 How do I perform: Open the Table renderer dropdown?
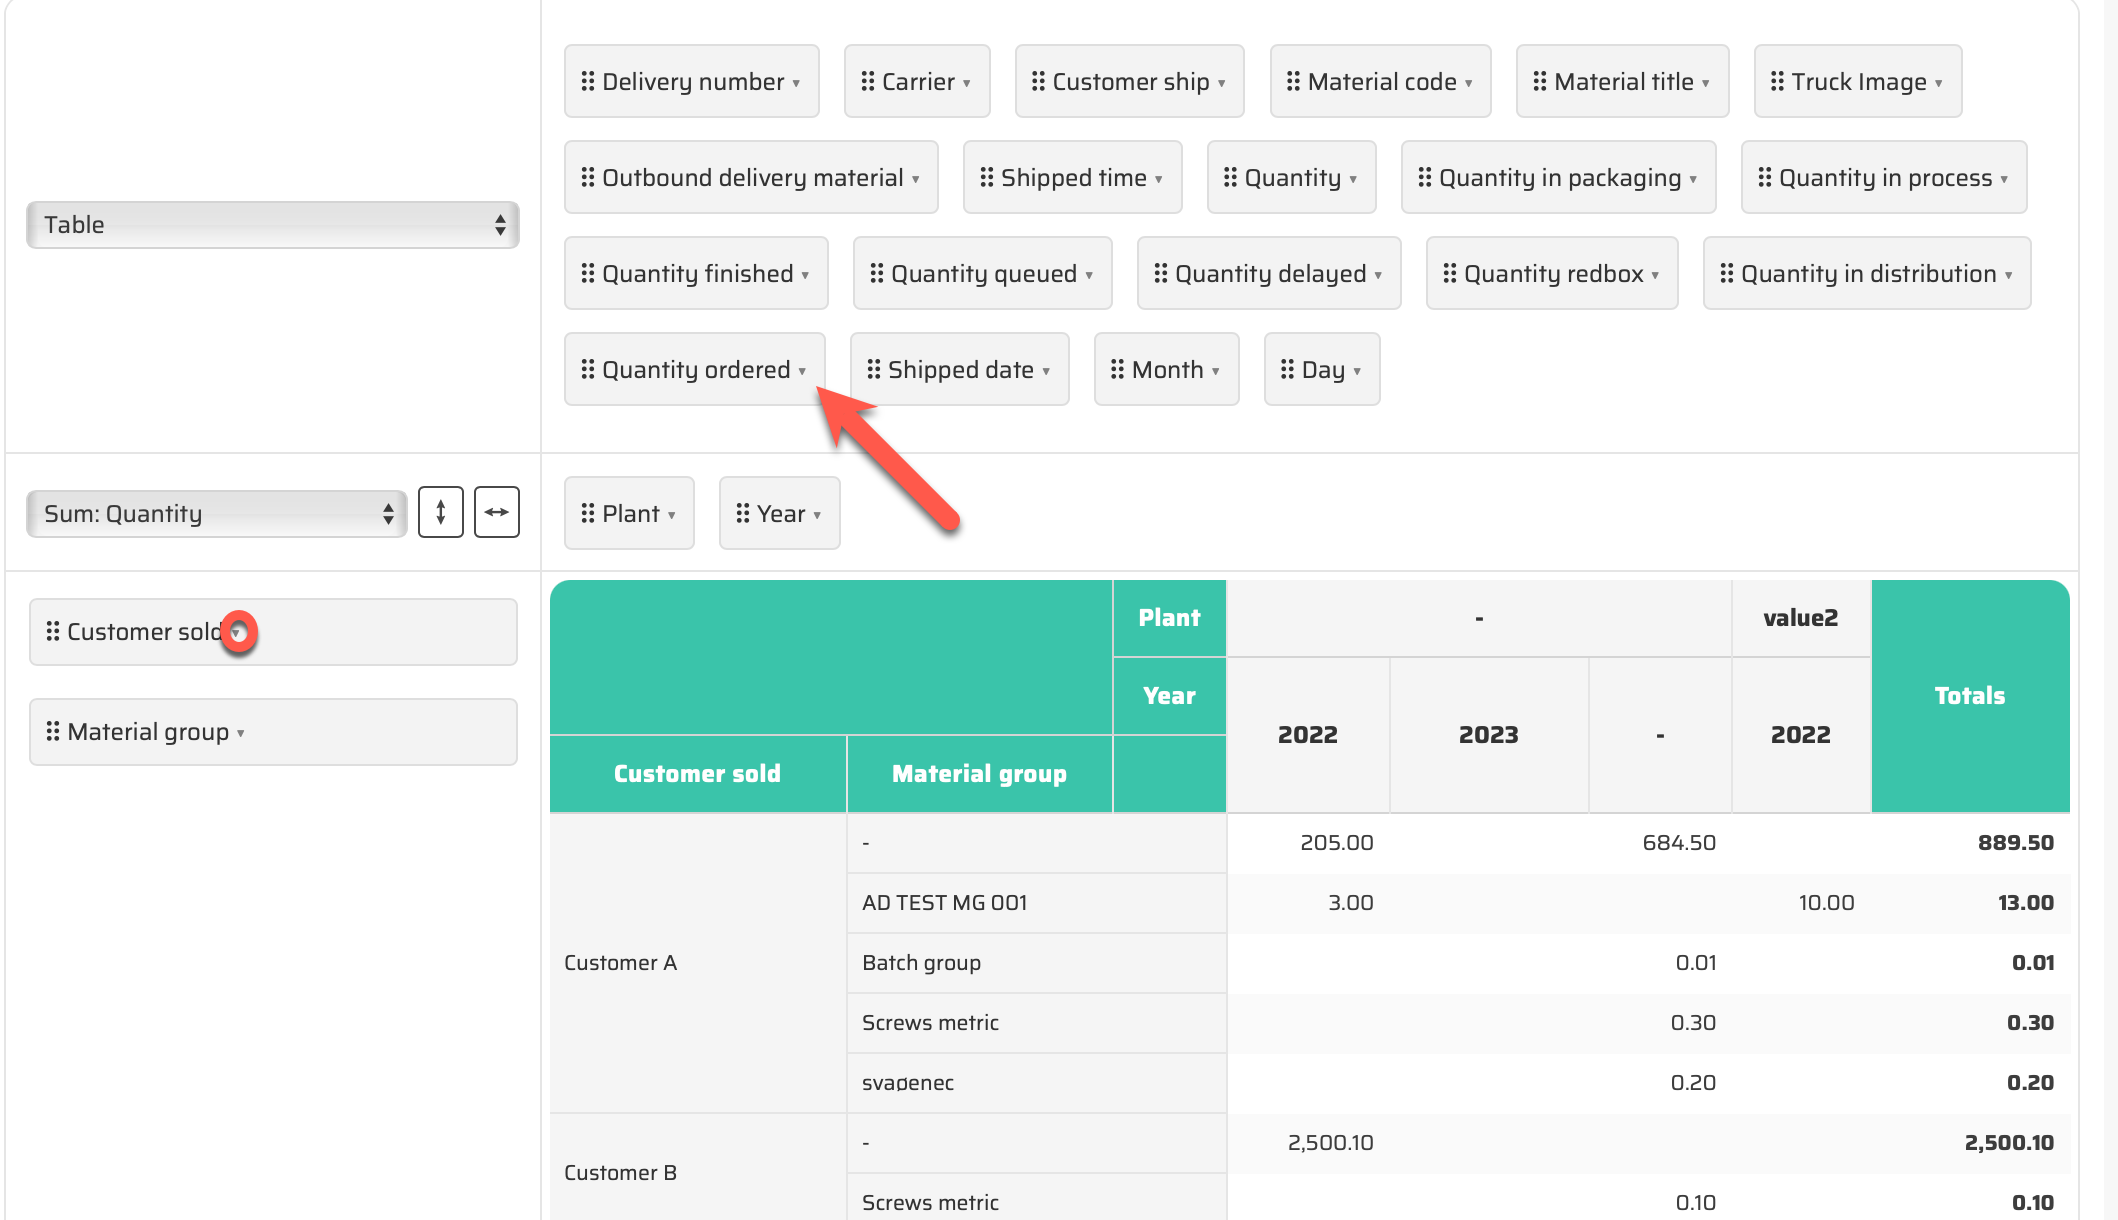pyautogui.click(x=272, y=224)
